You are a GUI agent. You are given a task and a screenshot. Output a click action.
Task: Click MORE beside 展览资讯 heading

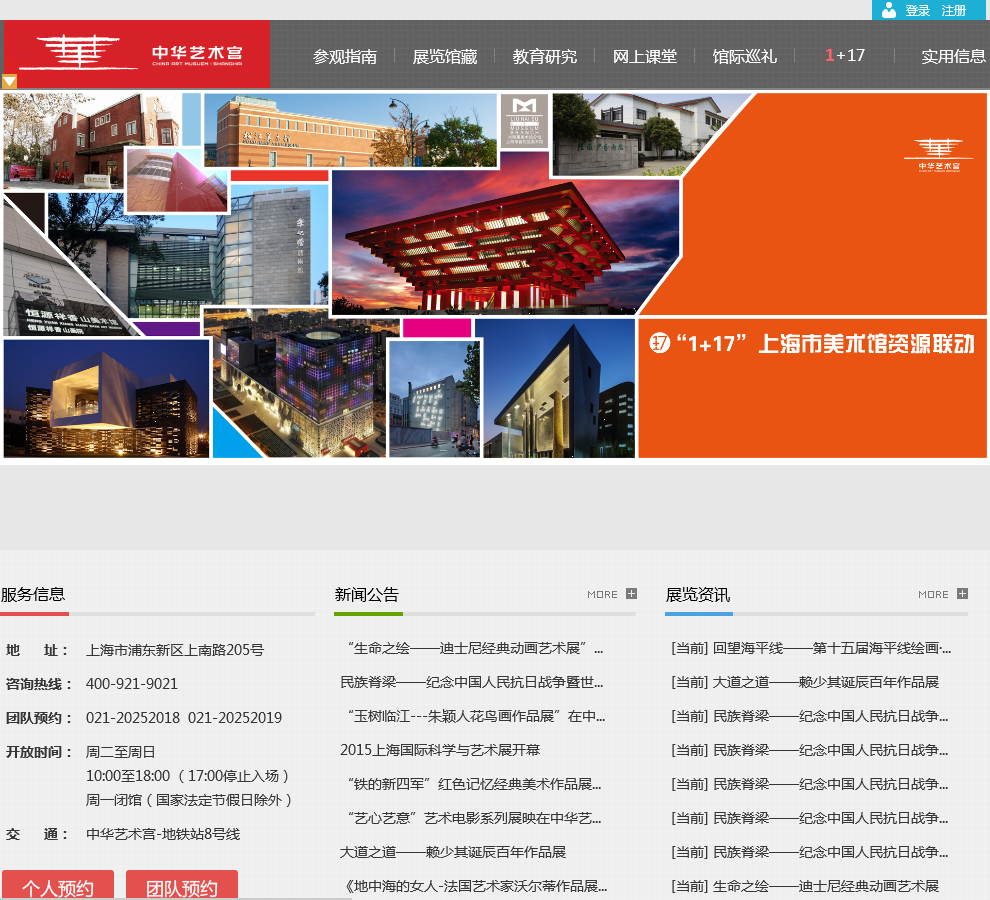coord(933,594)
